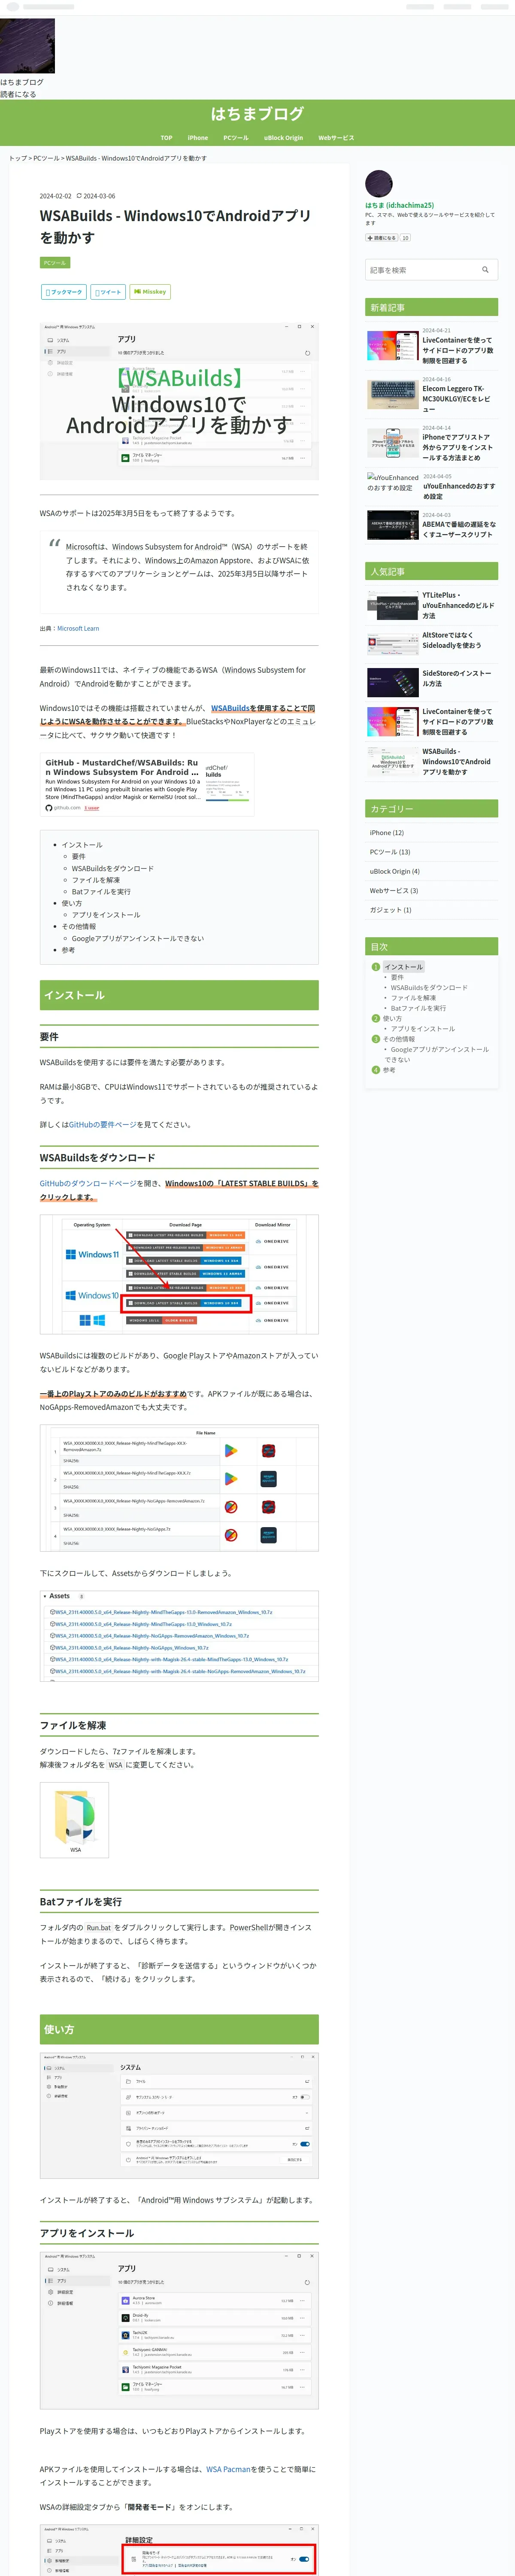This screenshot has width=515, height=2576.
Task: Jump to 参考 in the sidebar 目次
Action: click(x=389, y=1070)
